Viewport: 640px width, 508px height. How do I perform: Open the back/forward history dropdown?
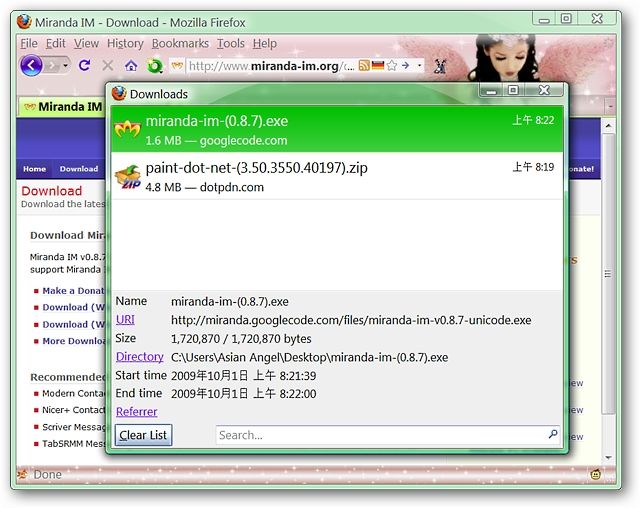(x=65, y=65)
